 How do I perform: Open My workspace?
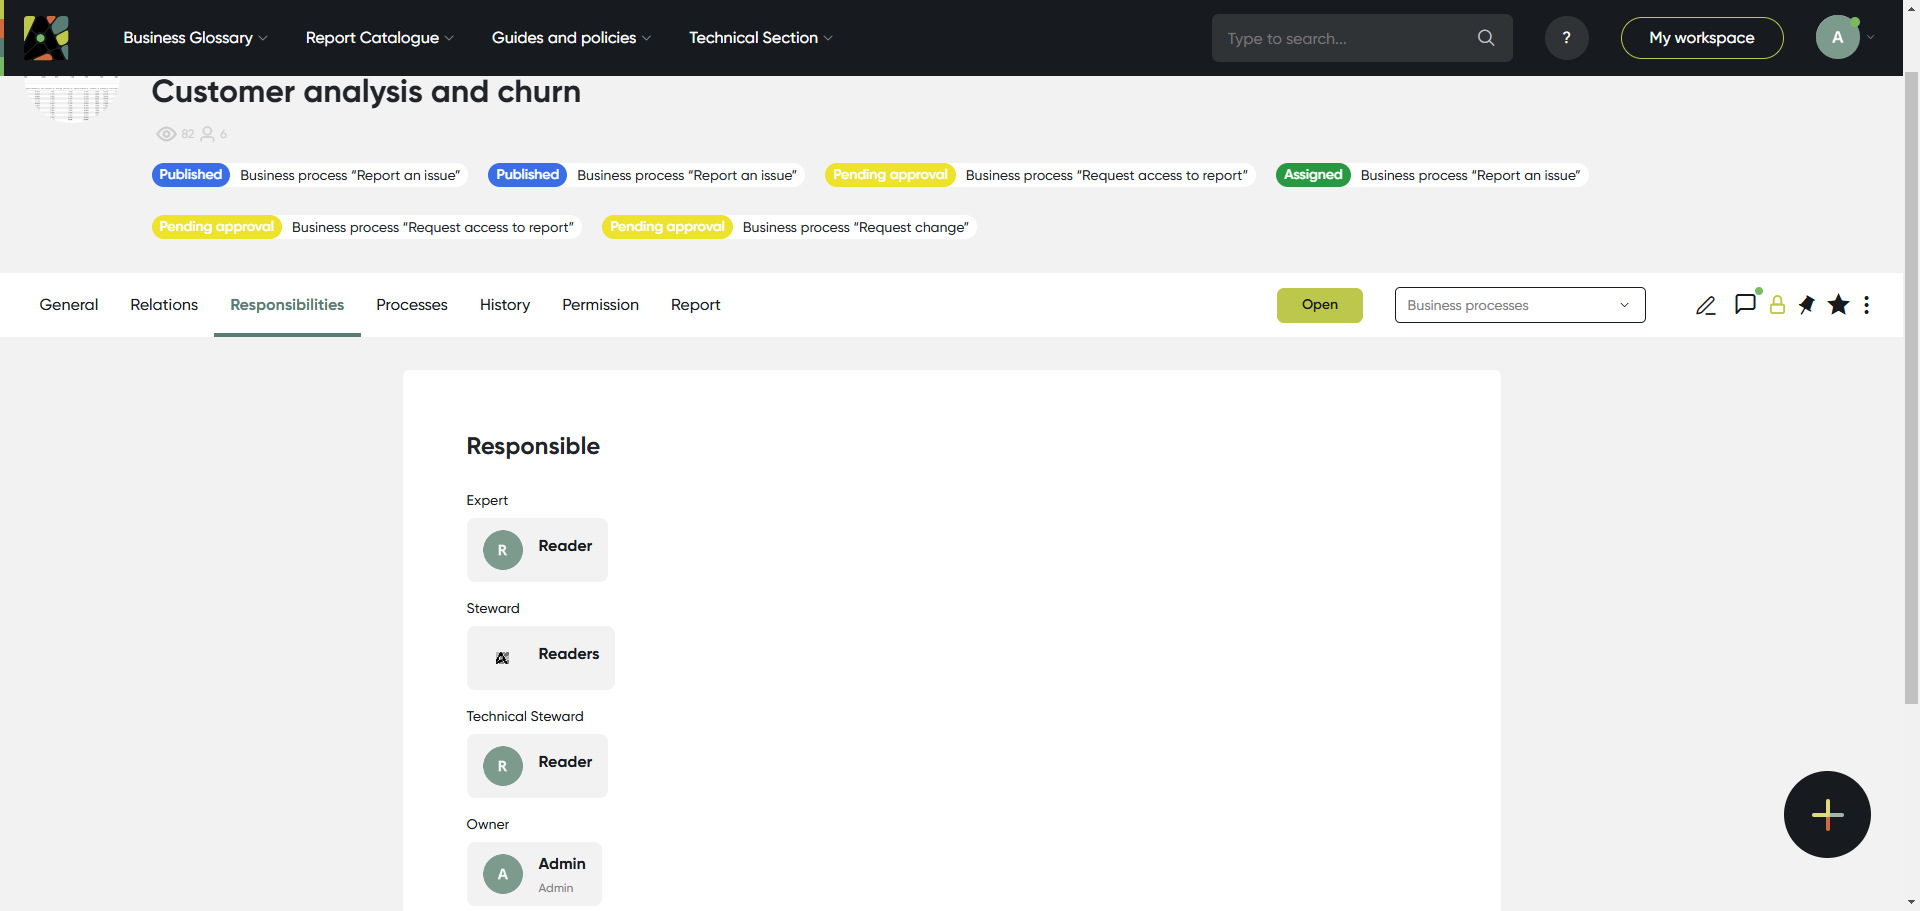click(1701, 38)
